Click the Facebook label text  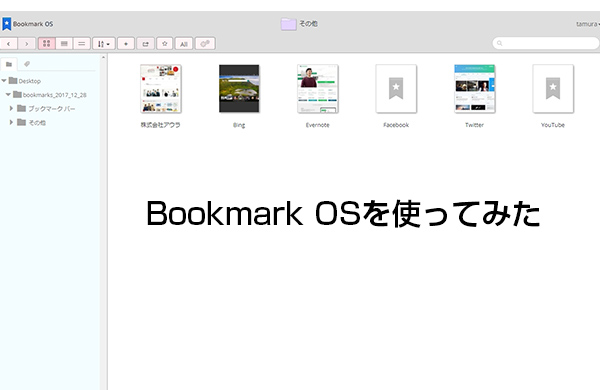click(396, 125)
